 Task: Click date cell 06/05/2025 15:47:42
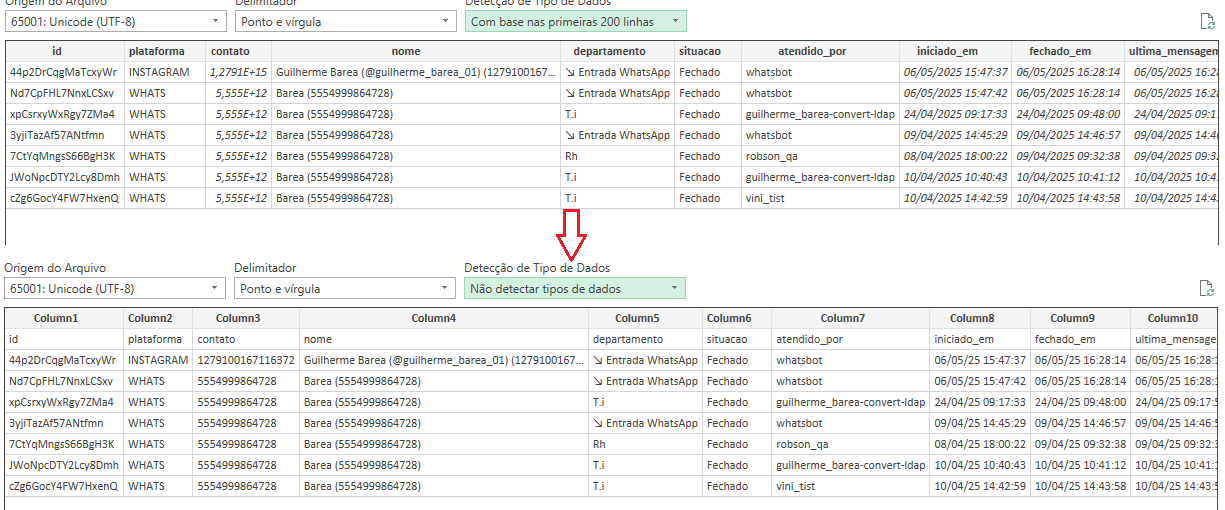coord(955,93)
